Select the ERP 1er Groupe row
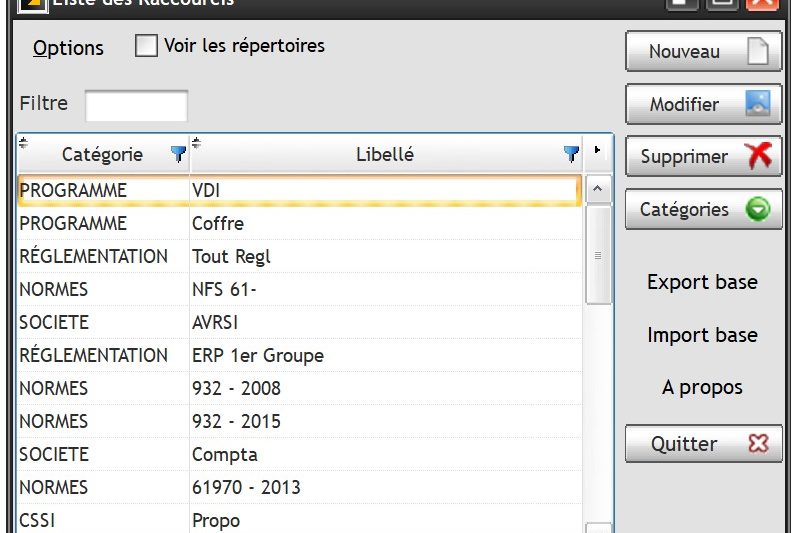 (300, 355)
